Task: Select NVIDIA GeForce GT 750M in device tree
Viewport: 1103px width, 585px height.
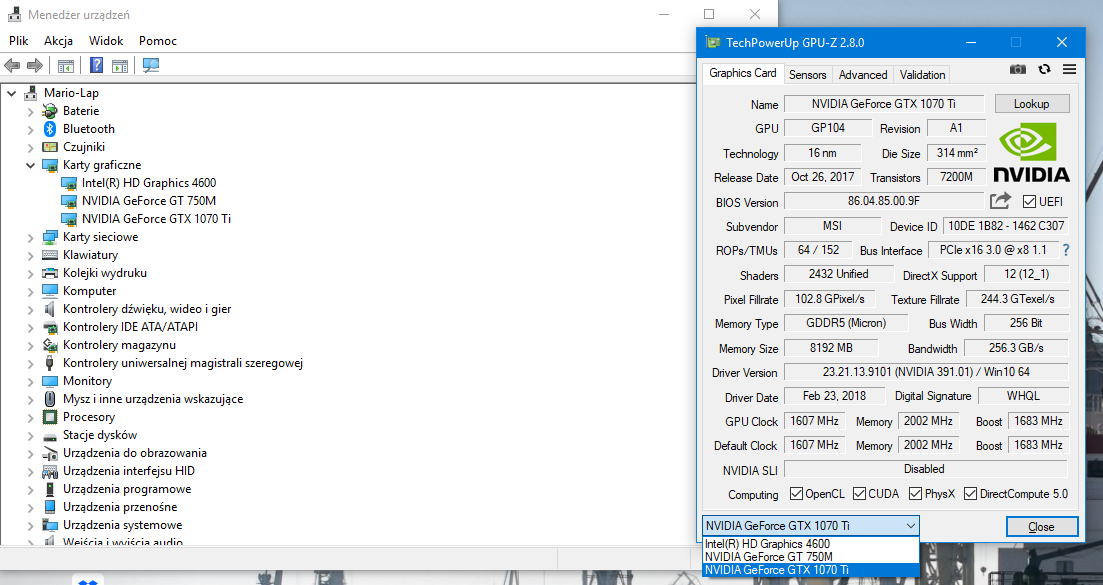Action: [x=148, y=201]
